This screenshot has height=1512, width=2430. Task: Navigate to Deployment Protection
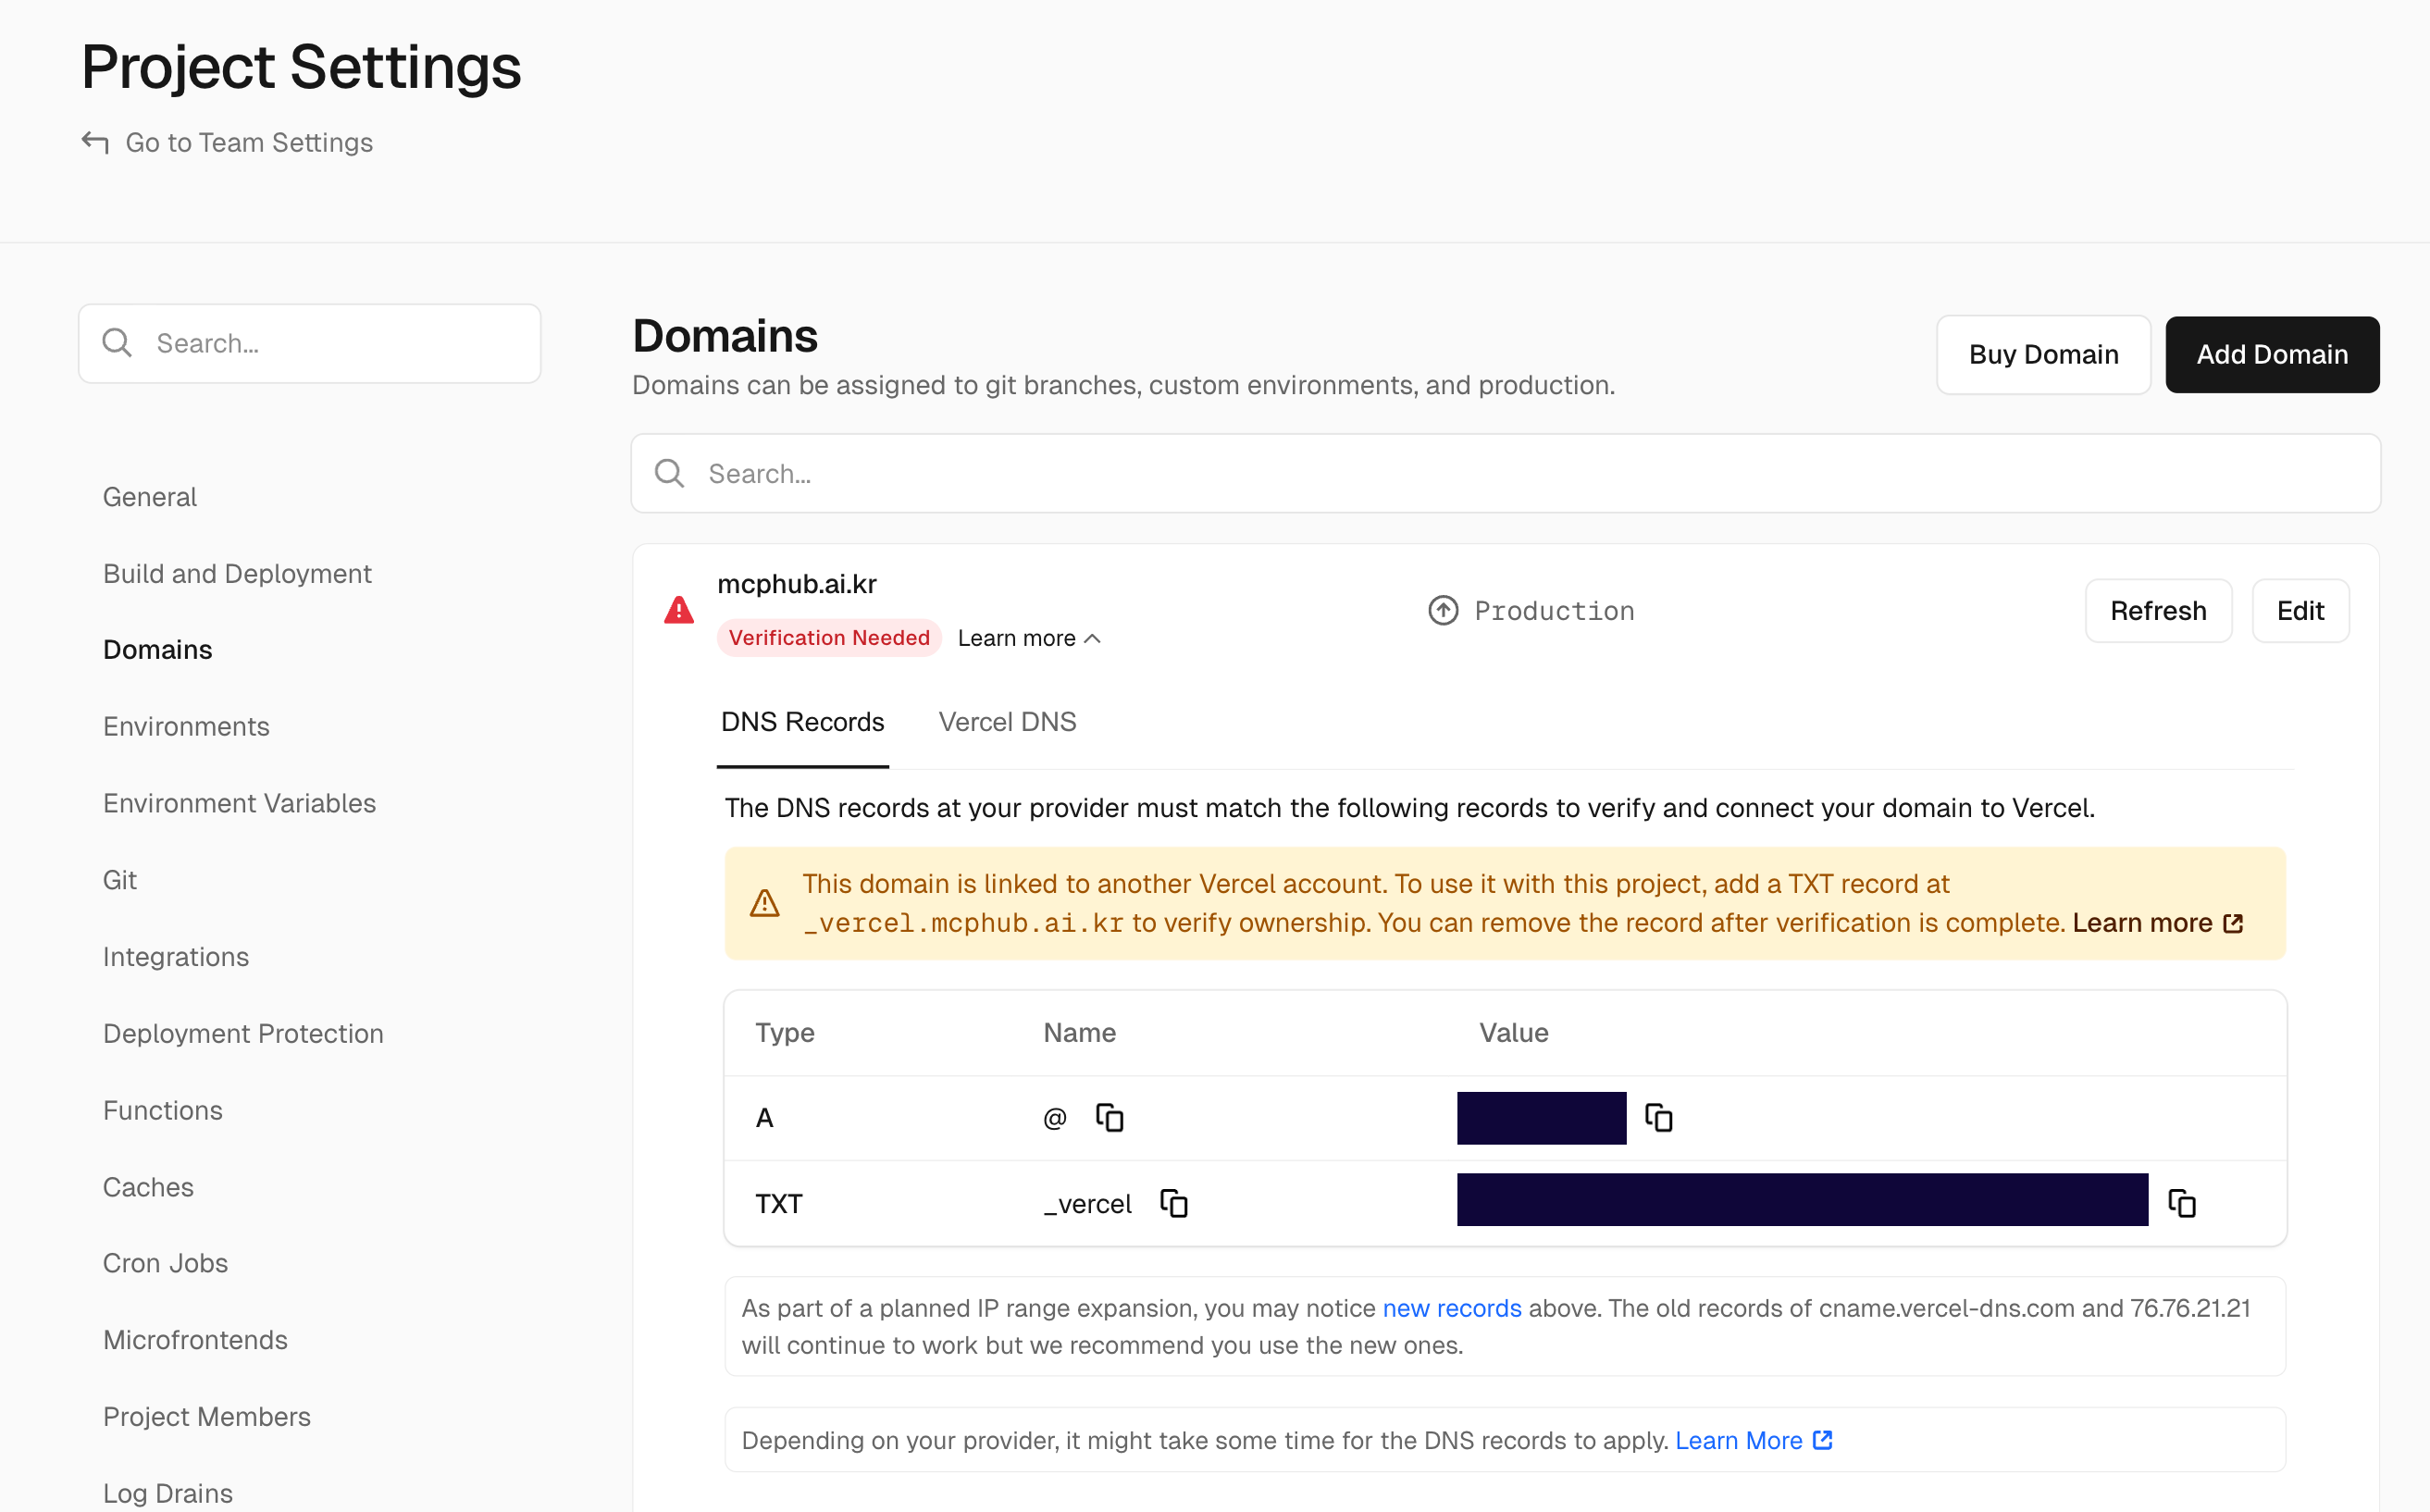click(x=243, y=1033)
